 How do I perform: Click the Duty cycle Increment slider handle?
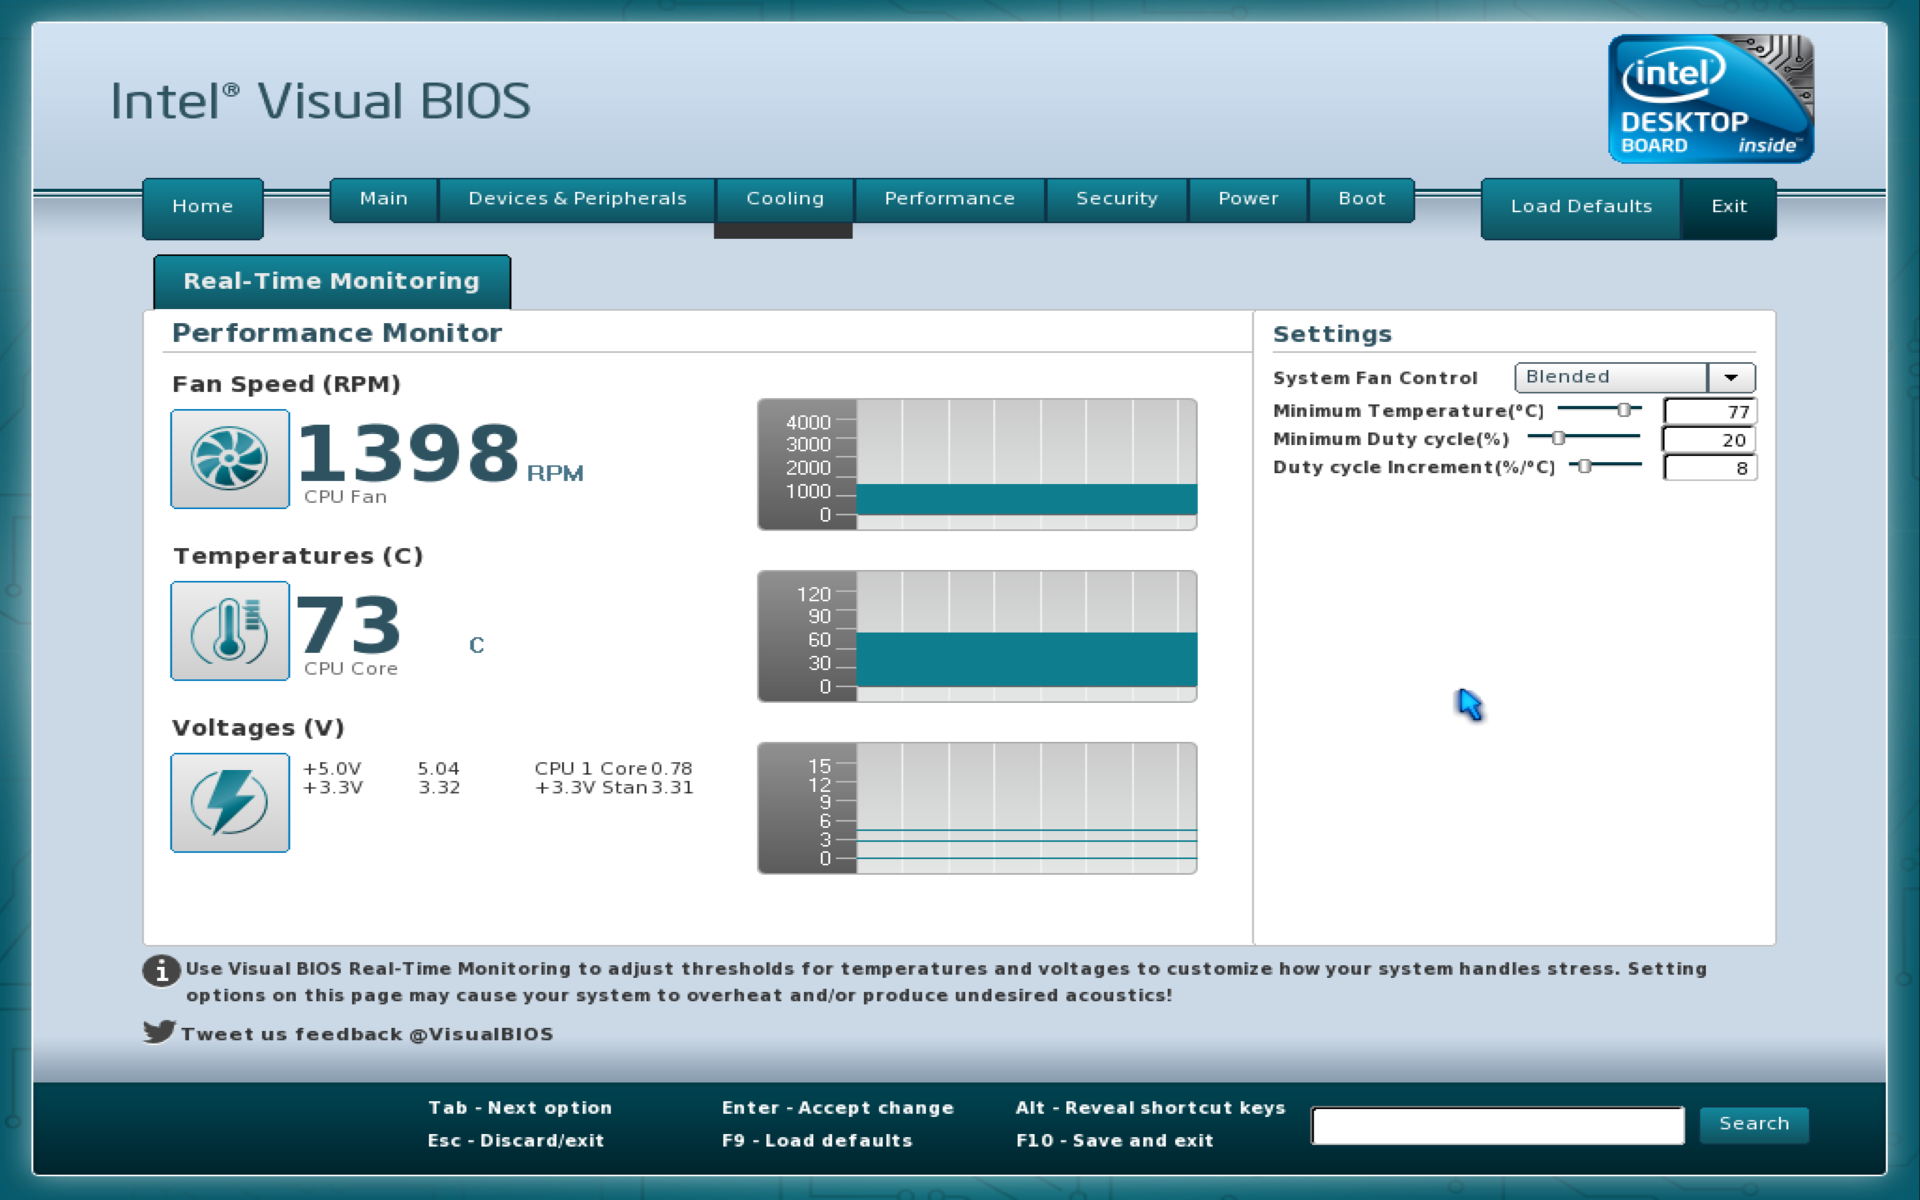[1584, 466]
